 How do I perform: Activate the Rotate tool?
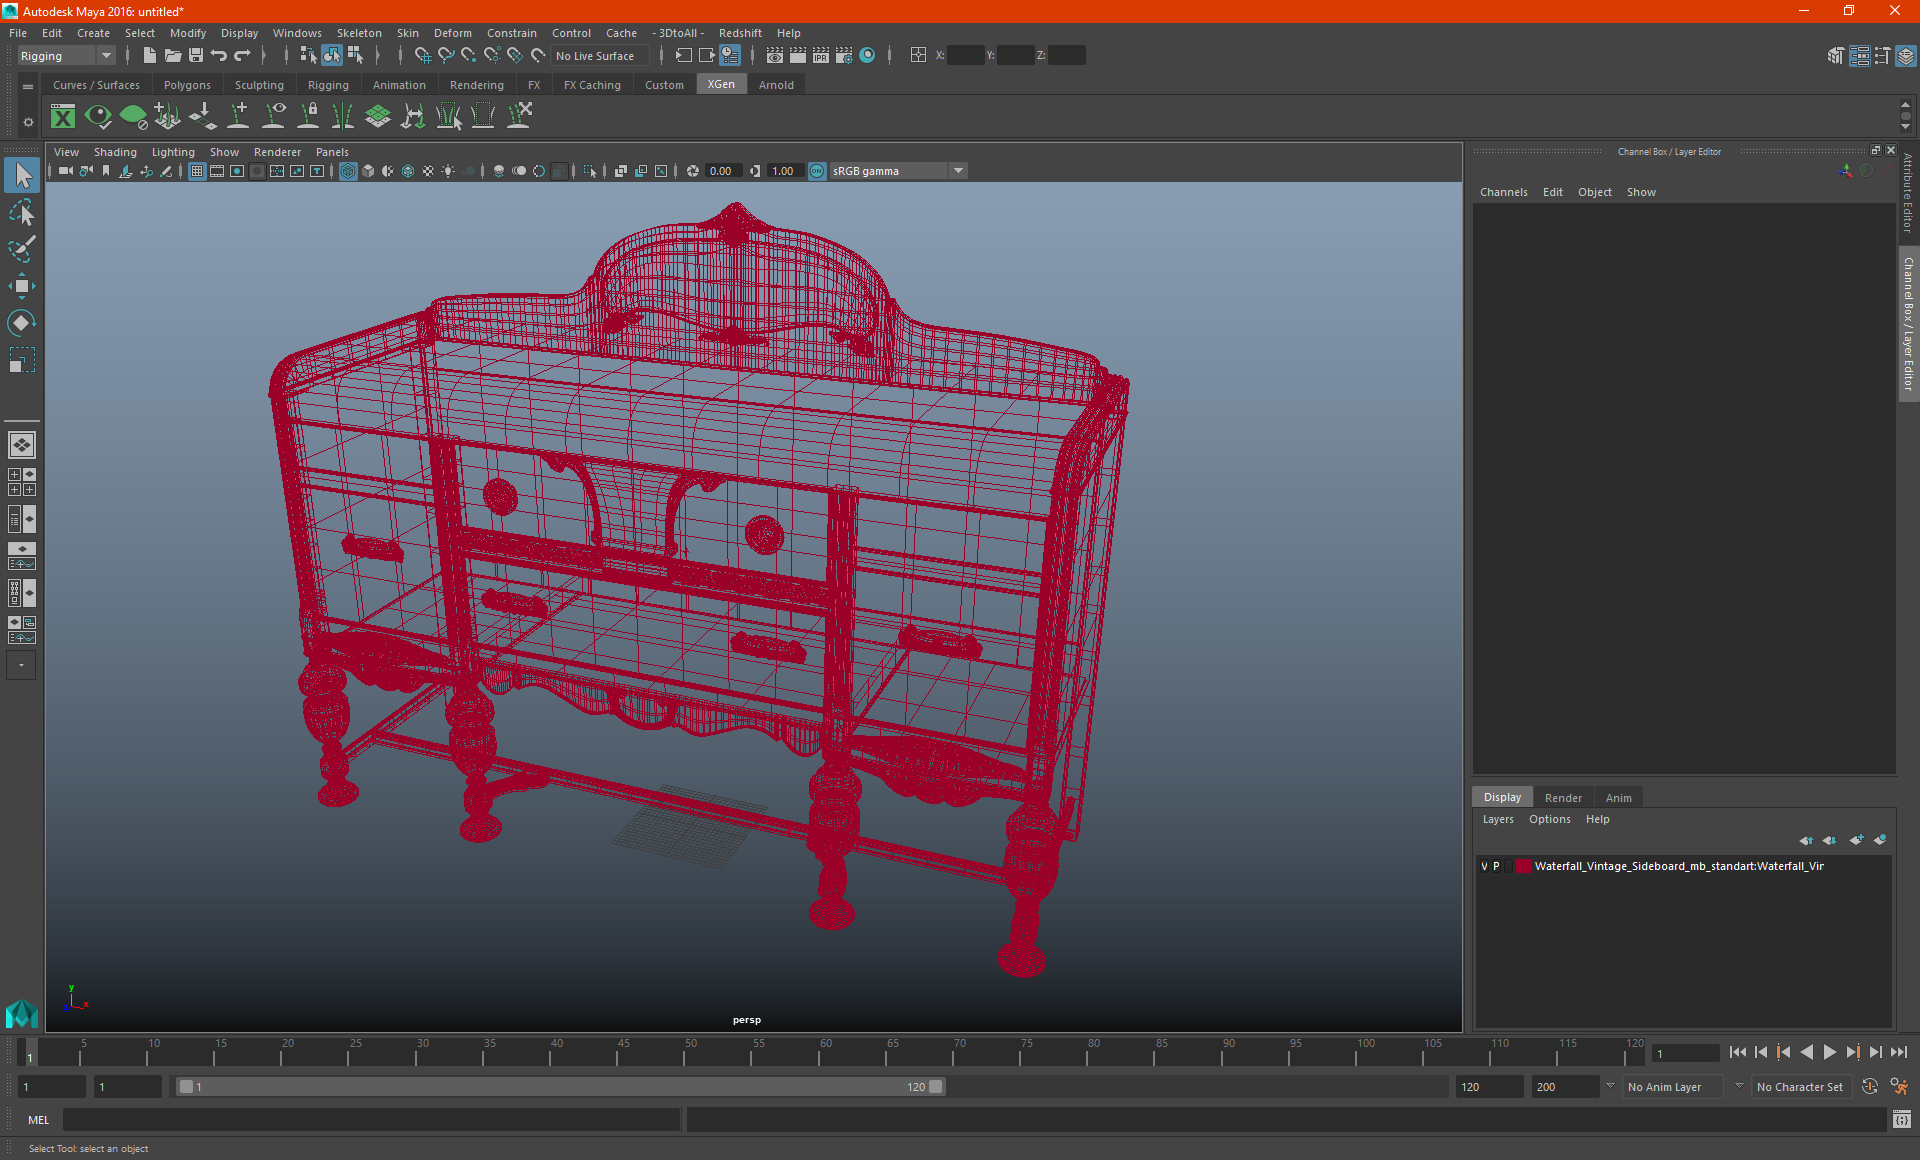[x=21, y=322]
